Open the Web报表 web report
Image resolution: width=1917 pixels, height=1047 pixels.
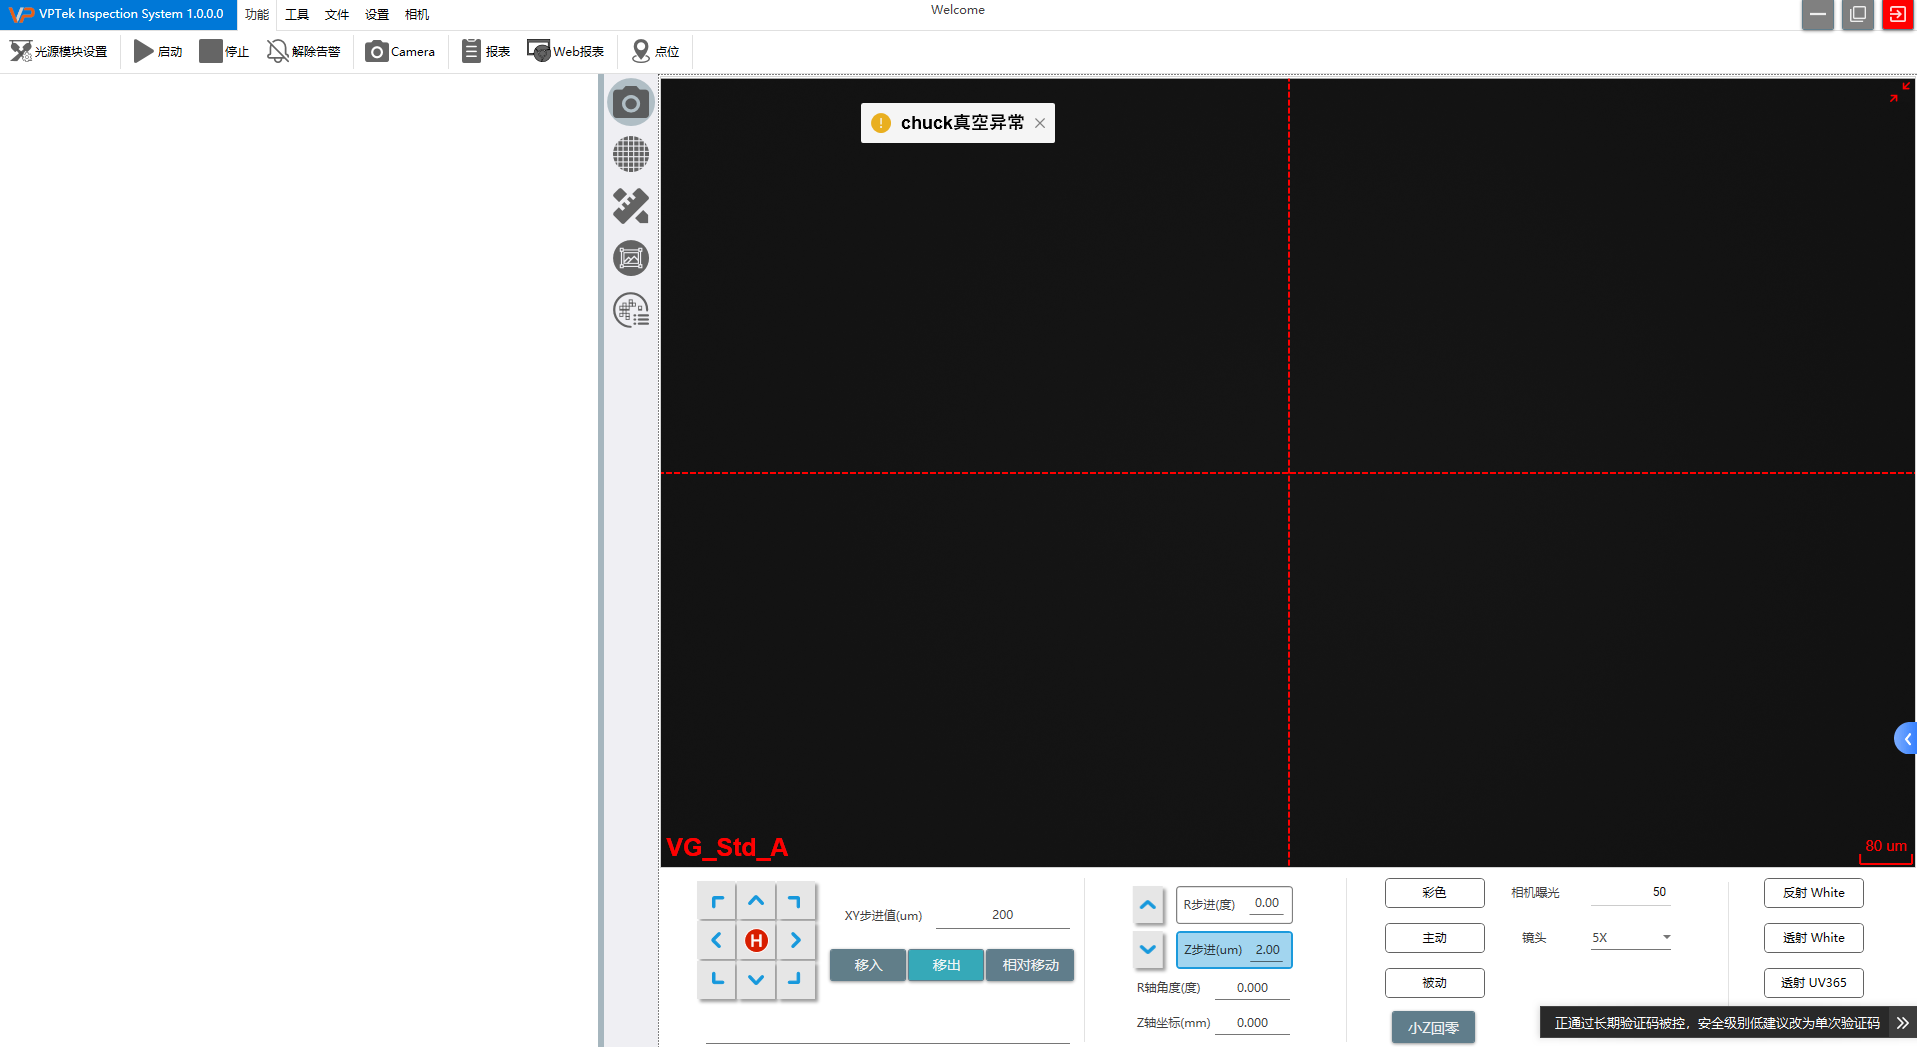click(566, 51)
